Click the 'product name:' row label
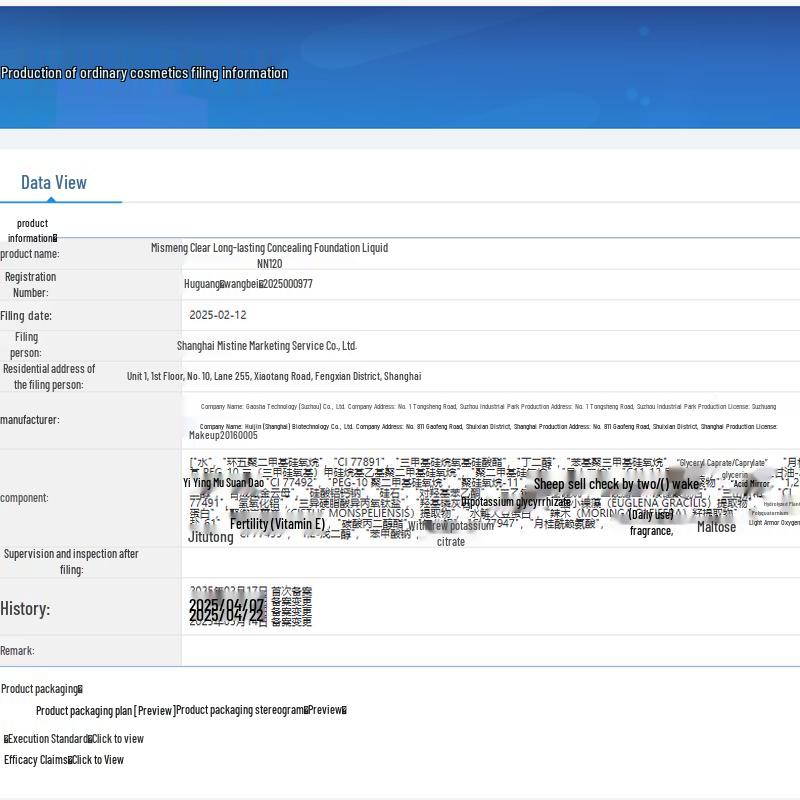The image size is (800, 800). [x=30, y=254]
